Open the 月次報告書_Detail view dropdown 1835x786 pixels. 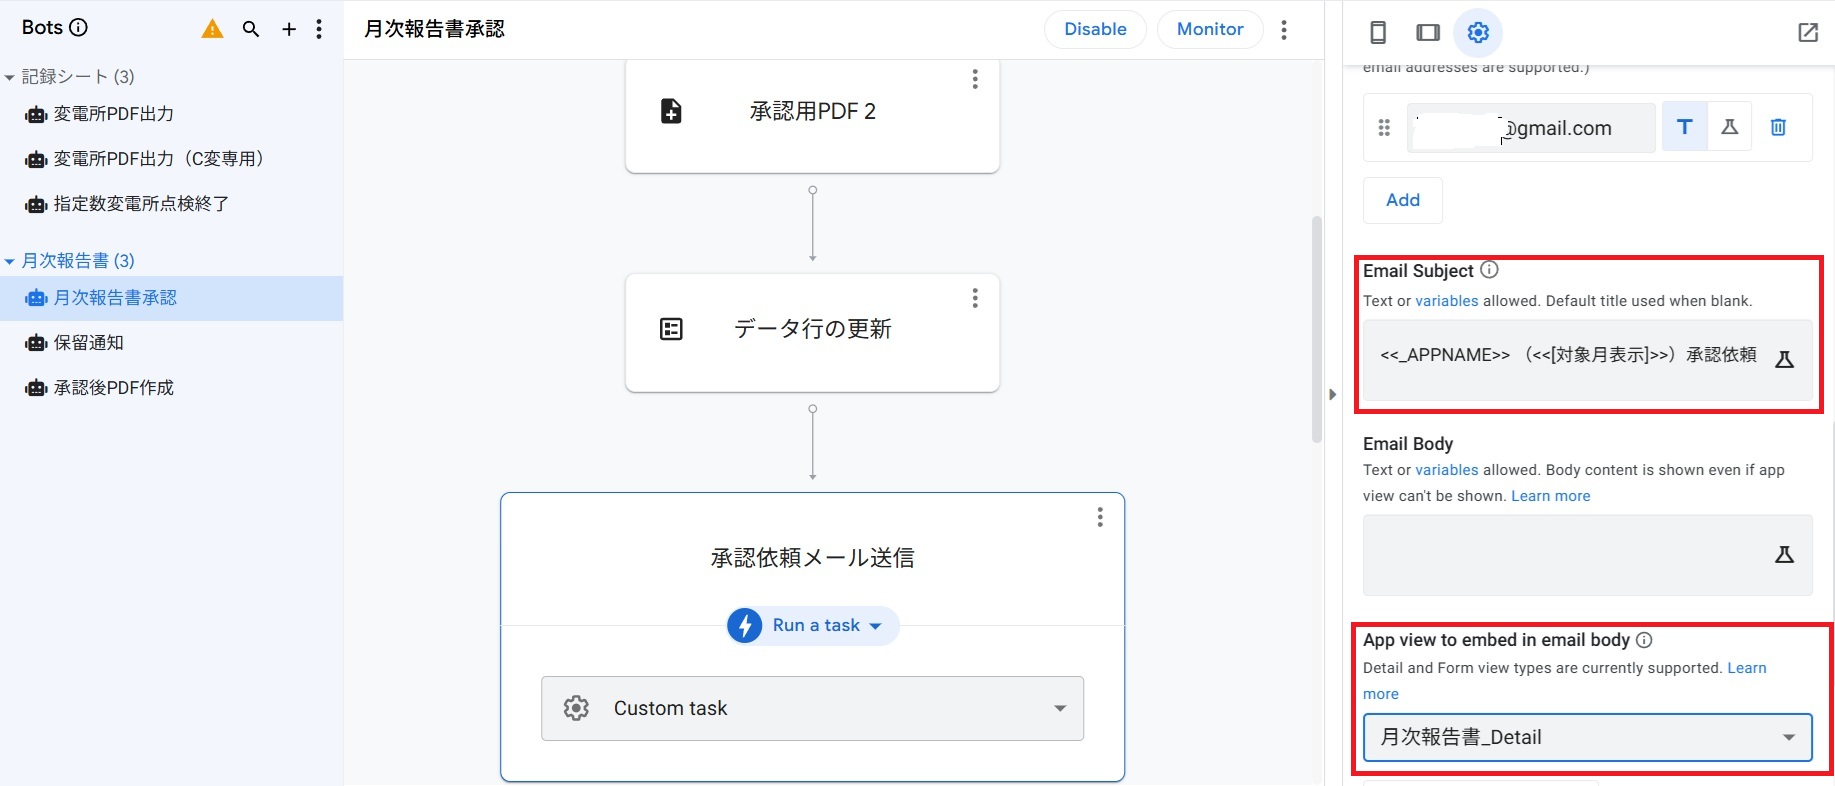point(1587,737)
